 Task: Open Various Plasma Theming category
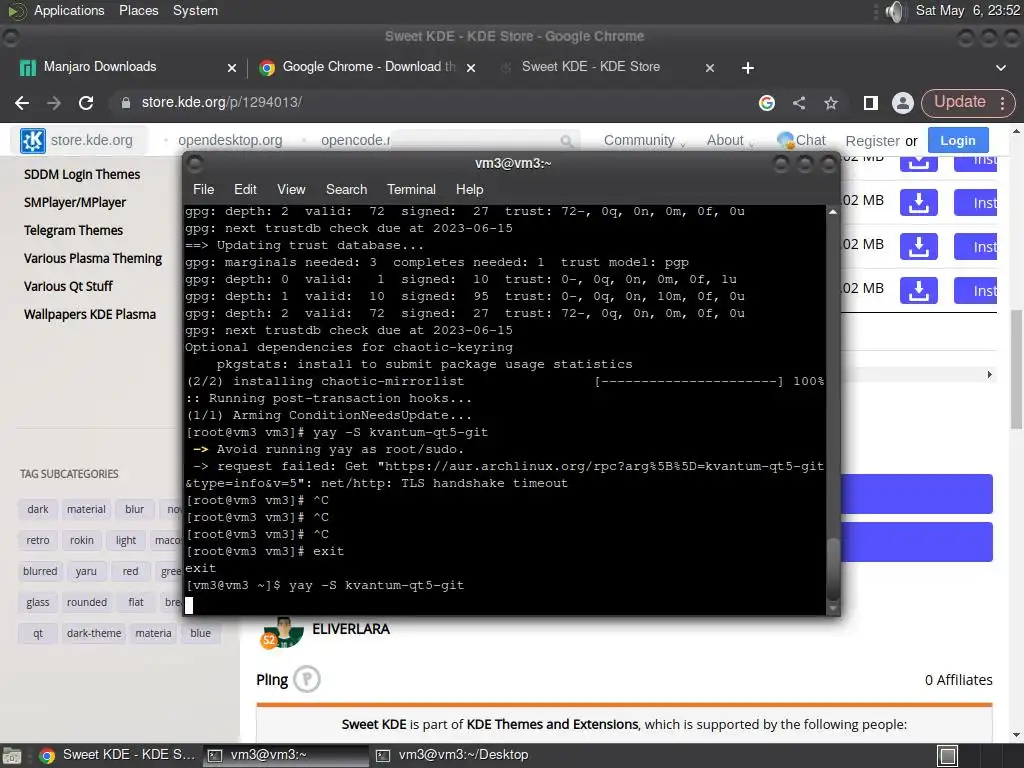tap(93, 259)
